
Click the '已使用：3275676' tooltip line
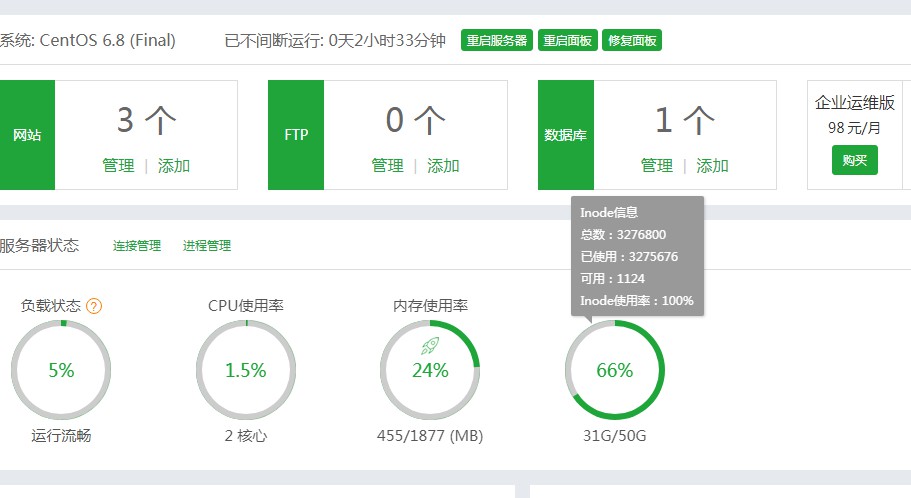click(629, 257)
